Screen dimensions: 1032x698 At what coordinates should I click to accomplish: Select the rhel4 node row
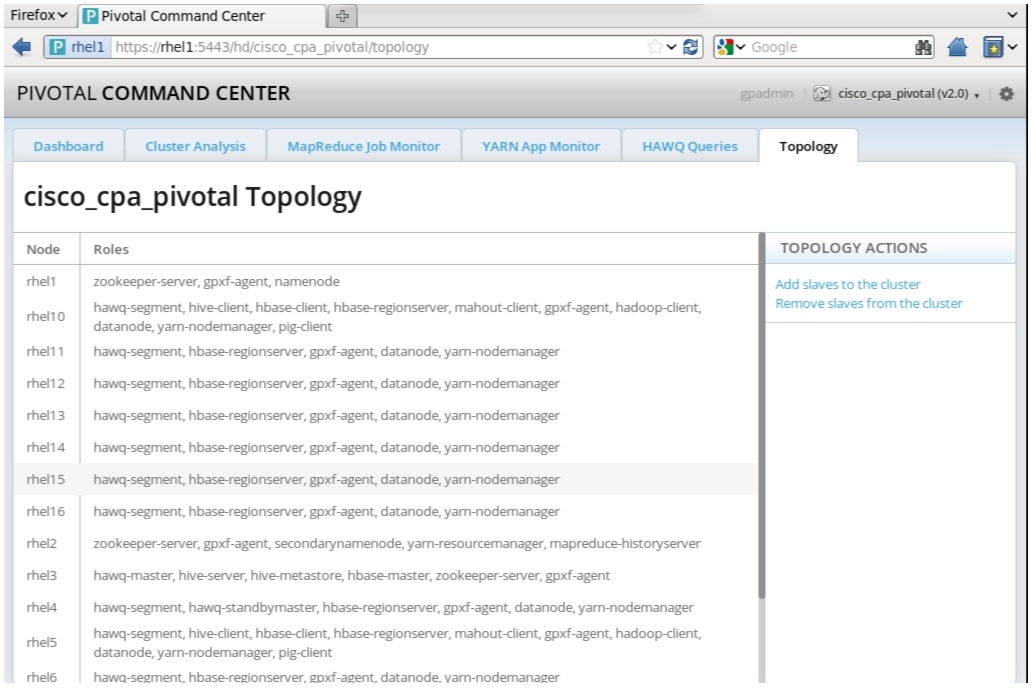point(386,607)
